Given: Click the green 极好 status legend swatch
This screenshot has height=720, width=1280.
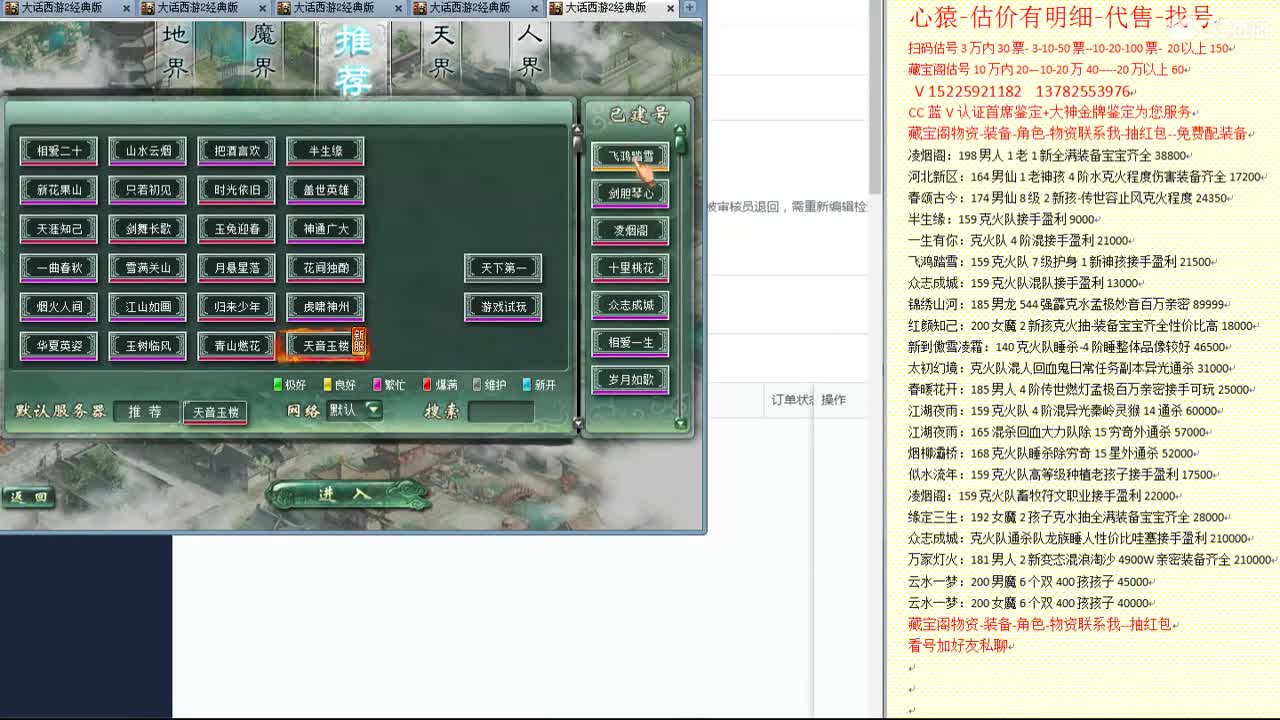Looking at the screenshot, I should click(x=278, y=384).
